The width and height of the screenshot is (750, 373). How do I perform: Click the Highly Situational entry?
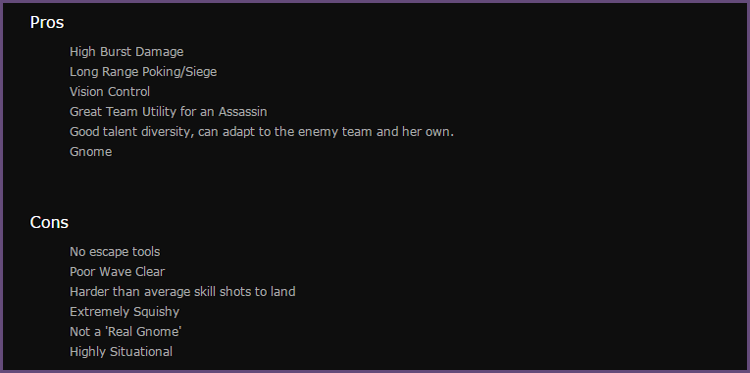[x=121, y=352]
